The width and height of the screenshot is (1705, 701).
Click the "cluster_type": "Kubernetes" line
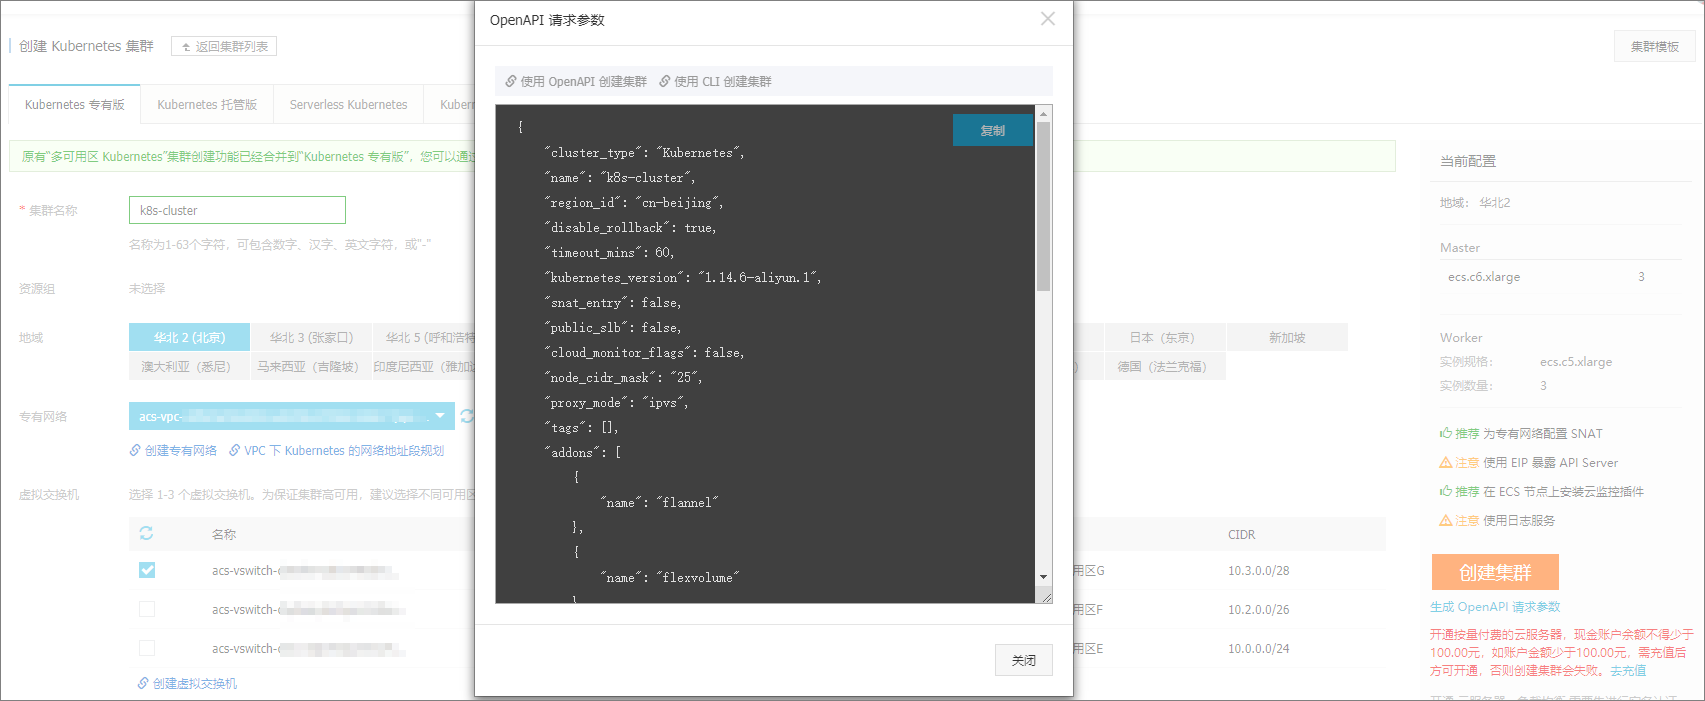(x=645, y=153)
